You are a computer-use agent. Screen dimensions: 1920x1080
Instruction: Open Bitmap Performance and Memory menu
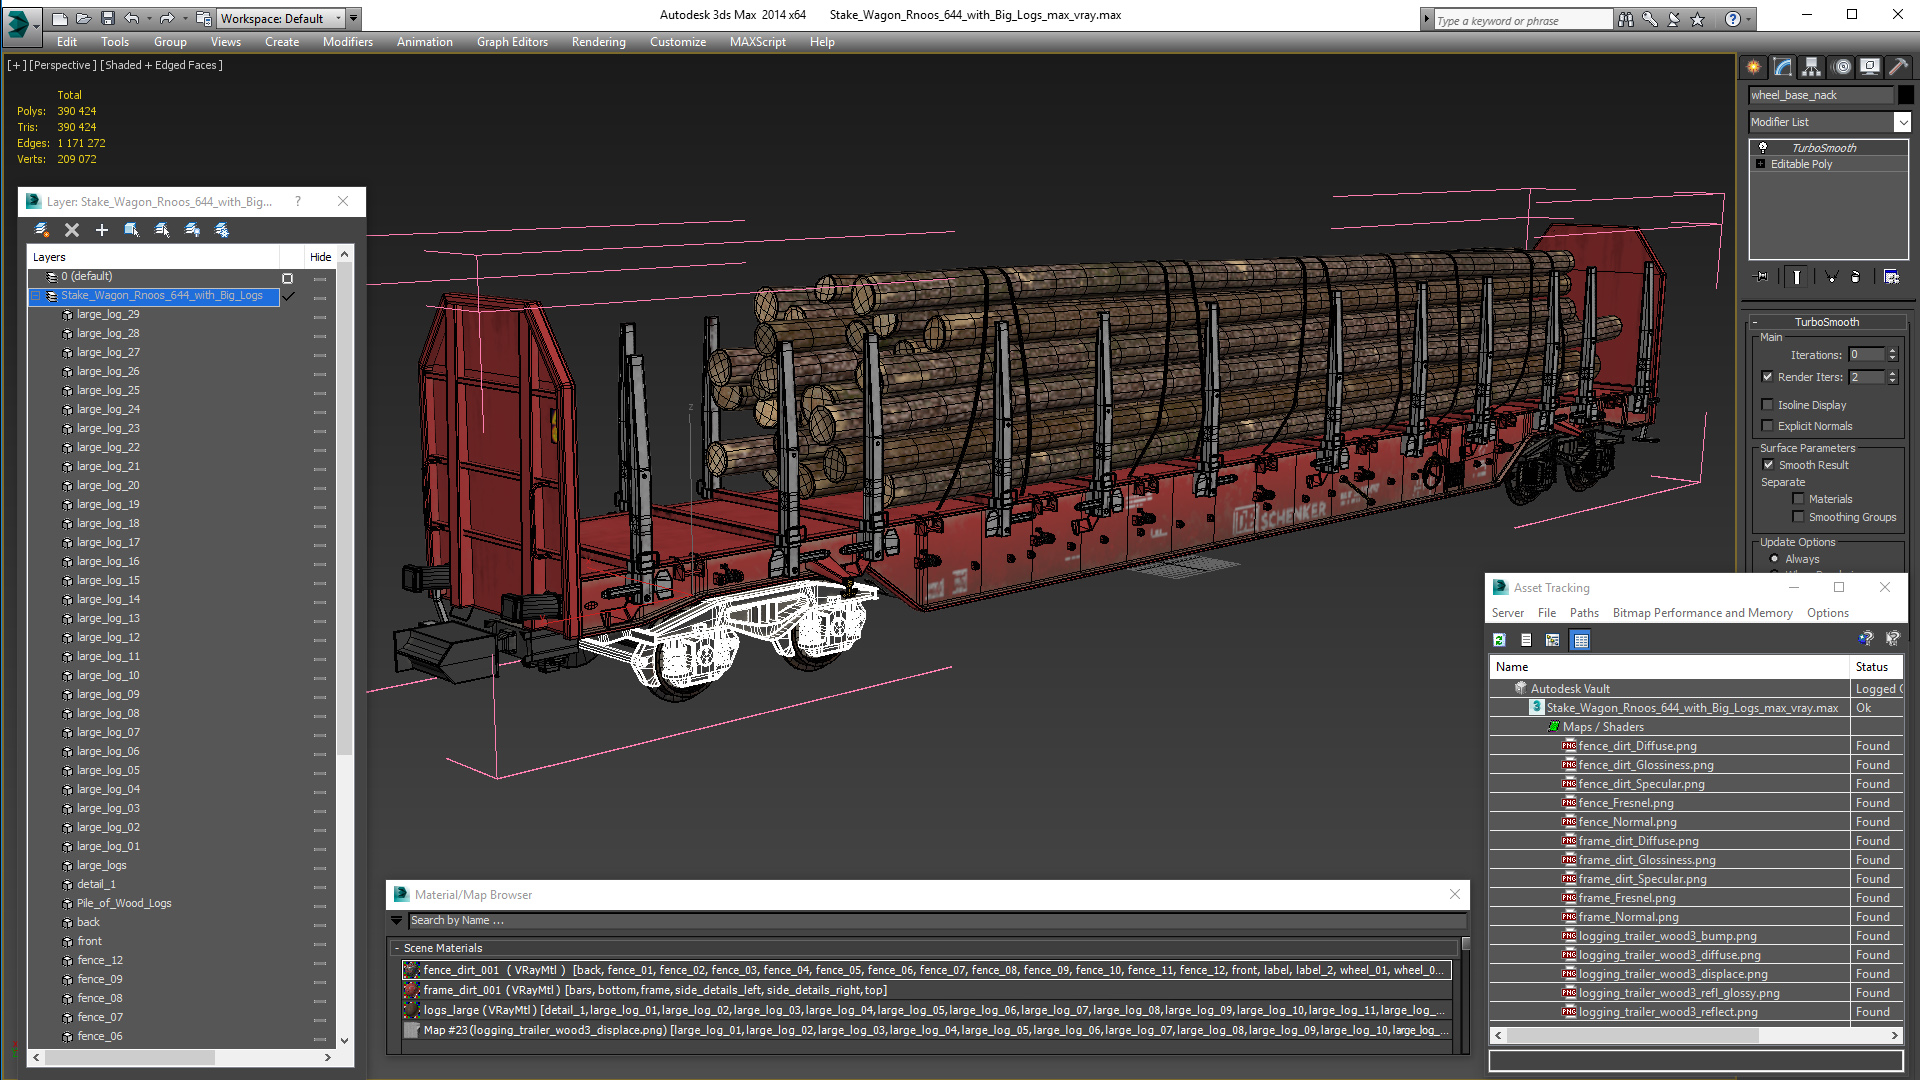click(1702, 613)
